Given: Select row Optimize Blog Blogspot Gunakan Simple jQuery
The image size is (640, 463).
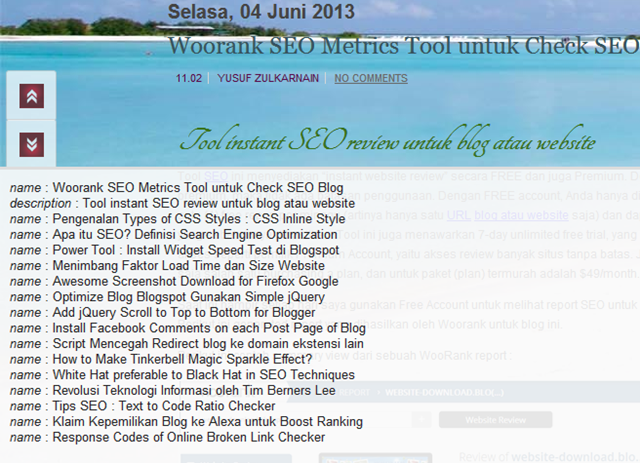Looking at the screenshot, I should 167,297.
